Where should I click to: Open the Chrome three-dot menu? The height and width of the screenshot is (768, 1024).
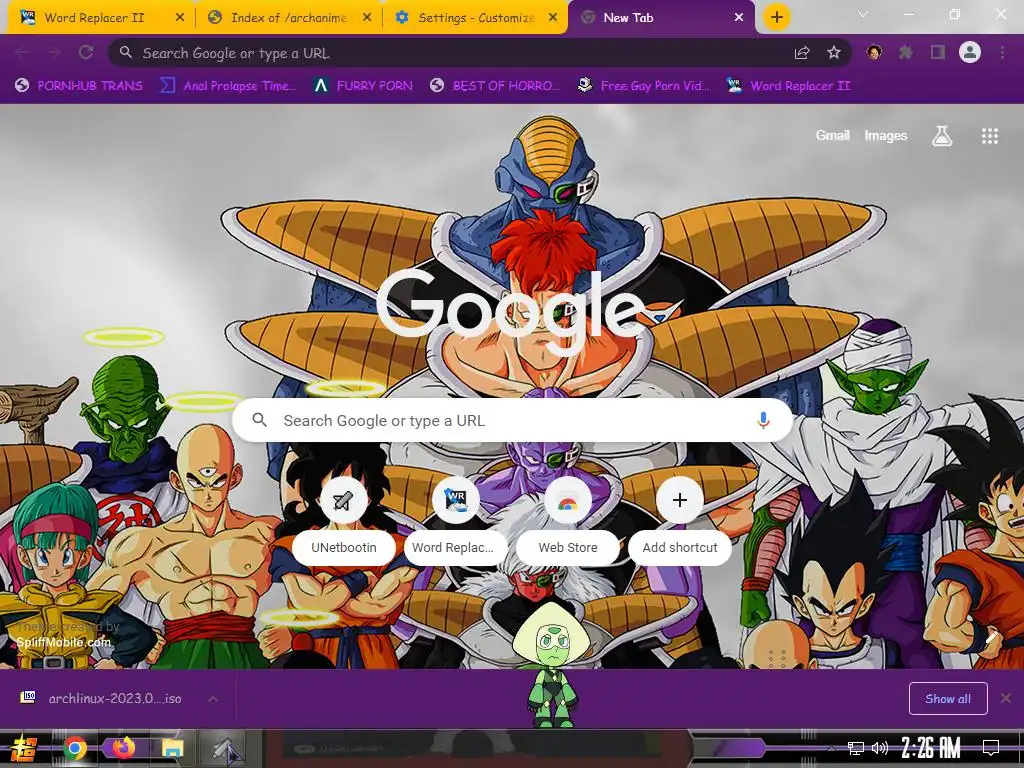pos(1002,52)
